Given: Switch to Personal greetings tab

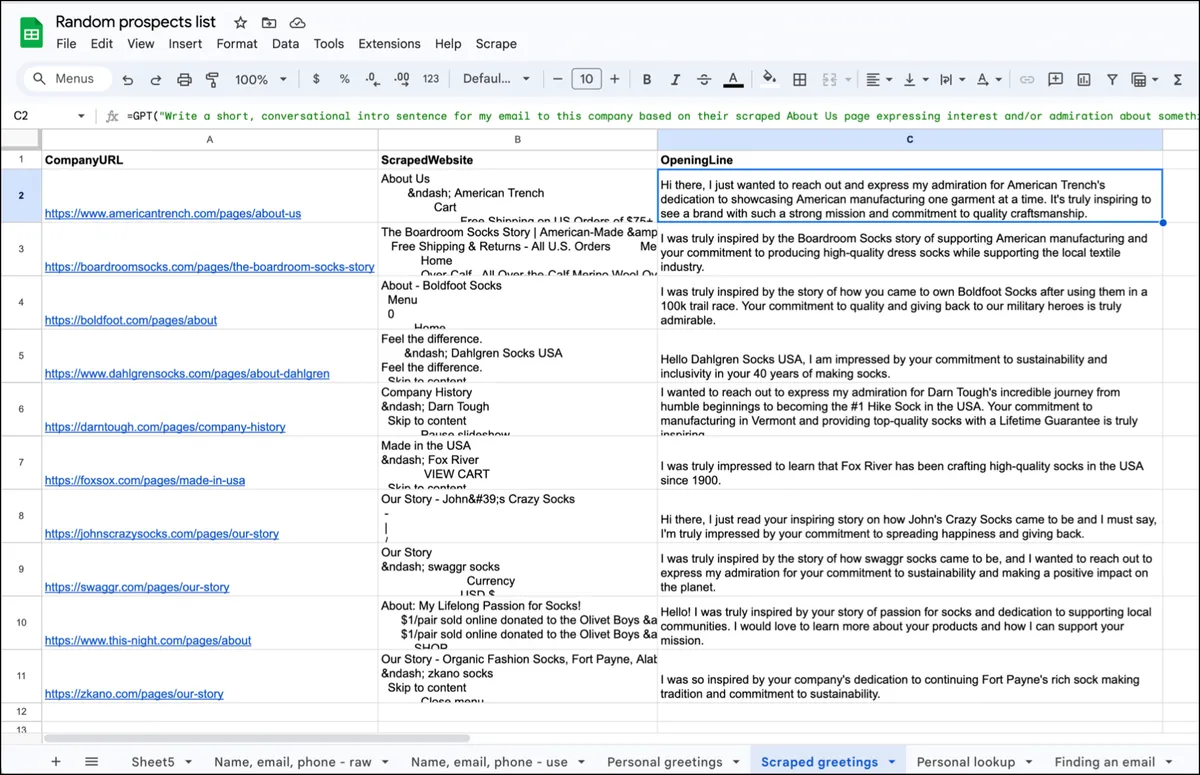Looking at the screenshot, I should [x=665, y=762].
